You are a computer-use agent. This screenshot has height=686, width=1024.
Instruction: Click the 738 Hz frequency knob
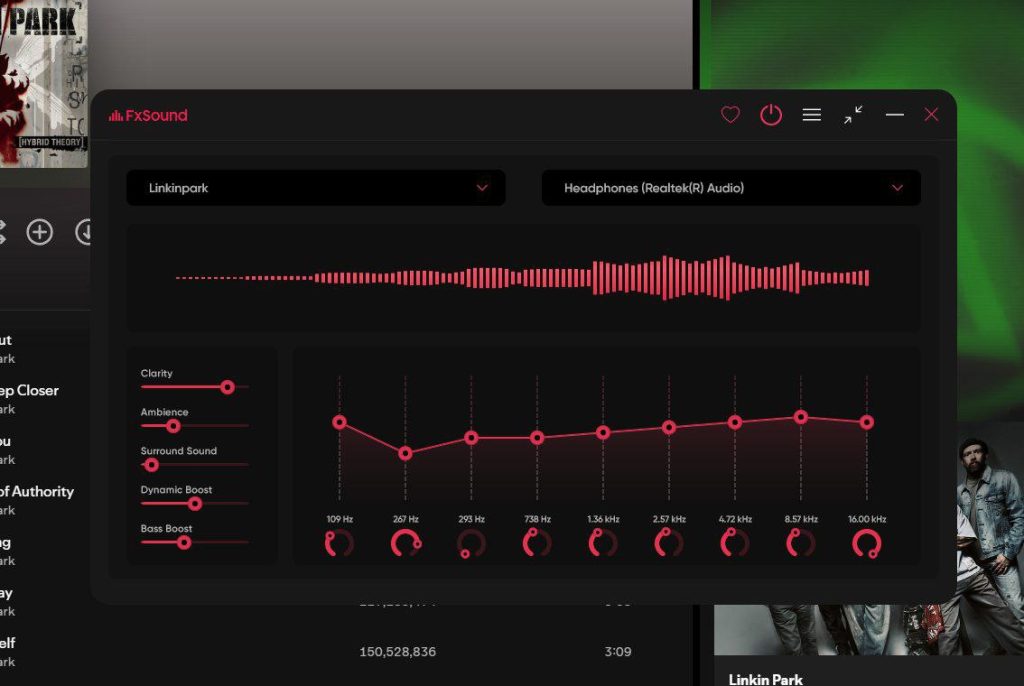tap(537, 543)
